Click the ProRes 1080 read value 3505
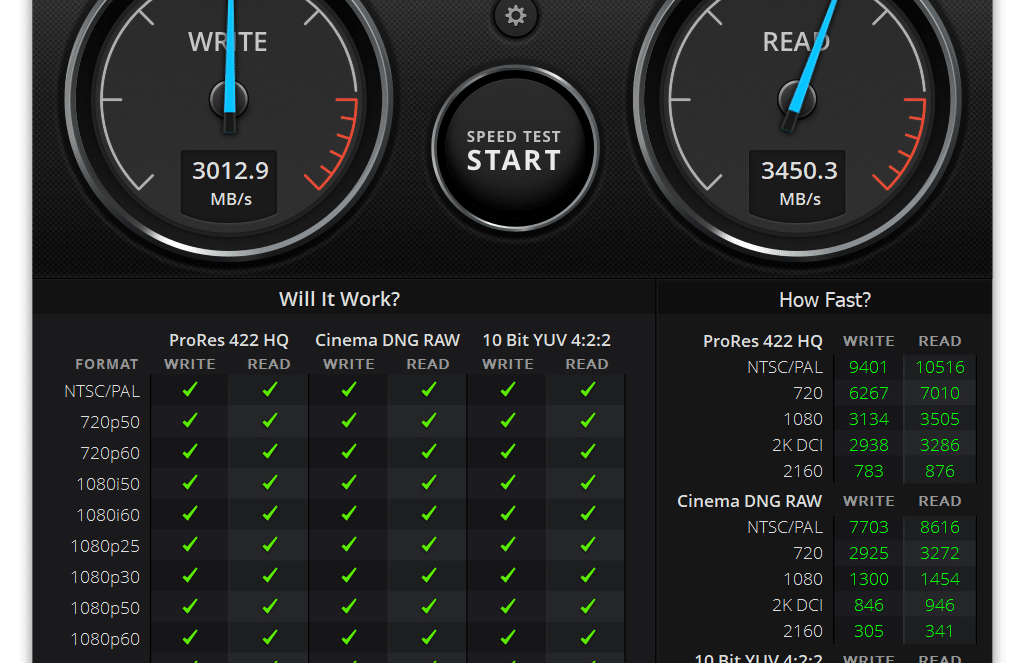The width and height of the screenshot is (1025, 663). [x=940, y=419]
